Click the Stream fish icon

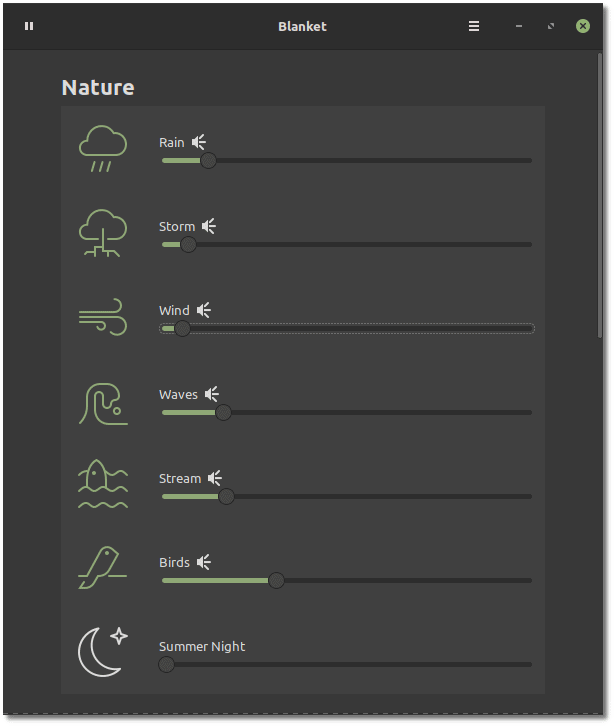tap(103, 485)
